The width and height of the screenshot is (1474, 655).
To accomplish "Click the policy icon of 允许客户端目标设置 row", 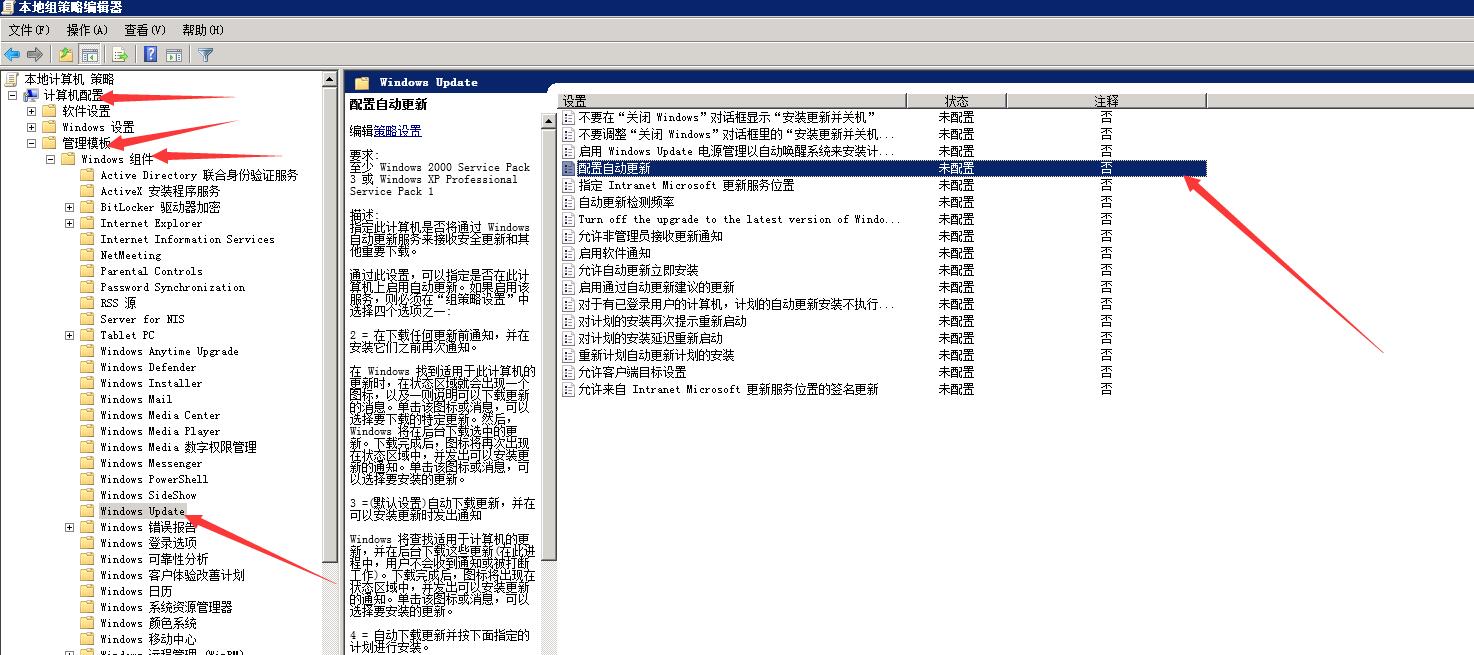I will coord(568,372).
